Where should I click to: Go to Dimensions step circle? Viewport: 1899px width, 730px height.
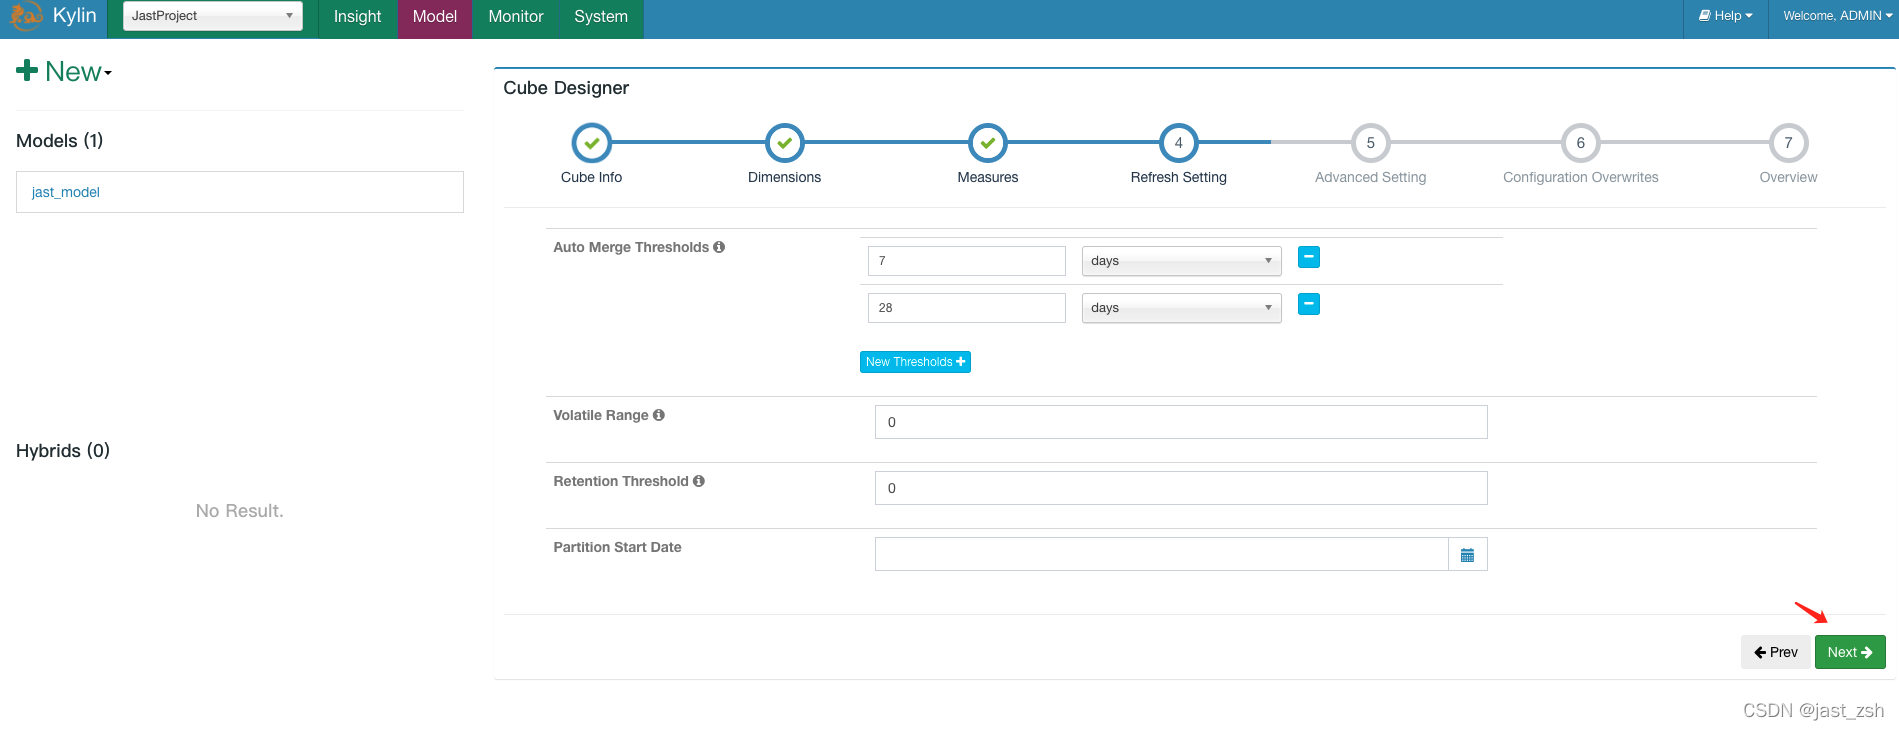pos(785,143)
